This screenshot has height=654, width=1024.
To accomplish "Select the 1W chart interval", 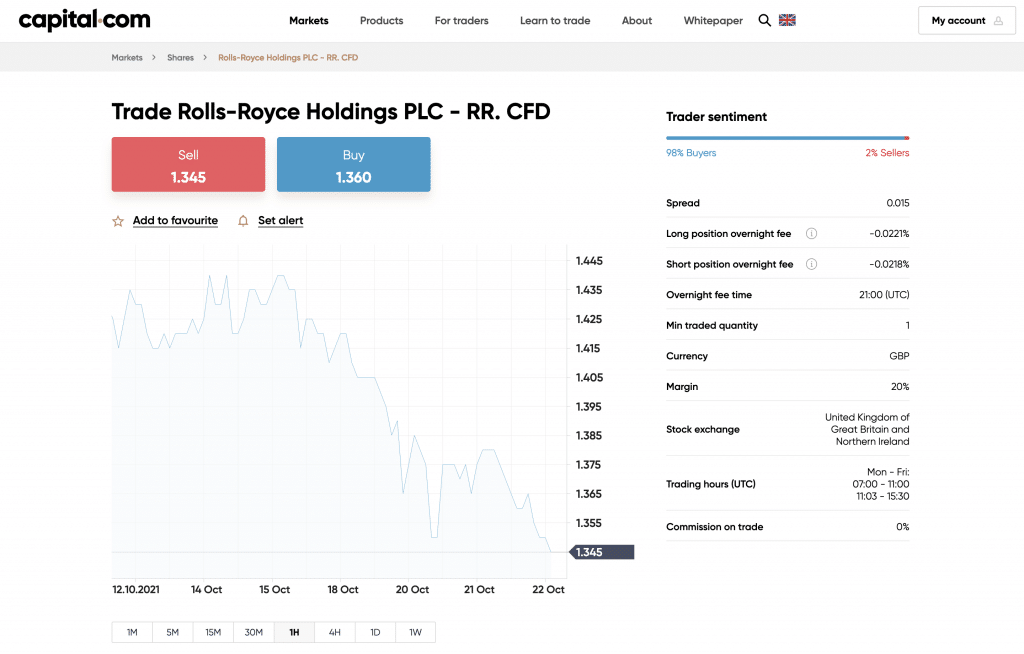I will [x=415, y=632].
